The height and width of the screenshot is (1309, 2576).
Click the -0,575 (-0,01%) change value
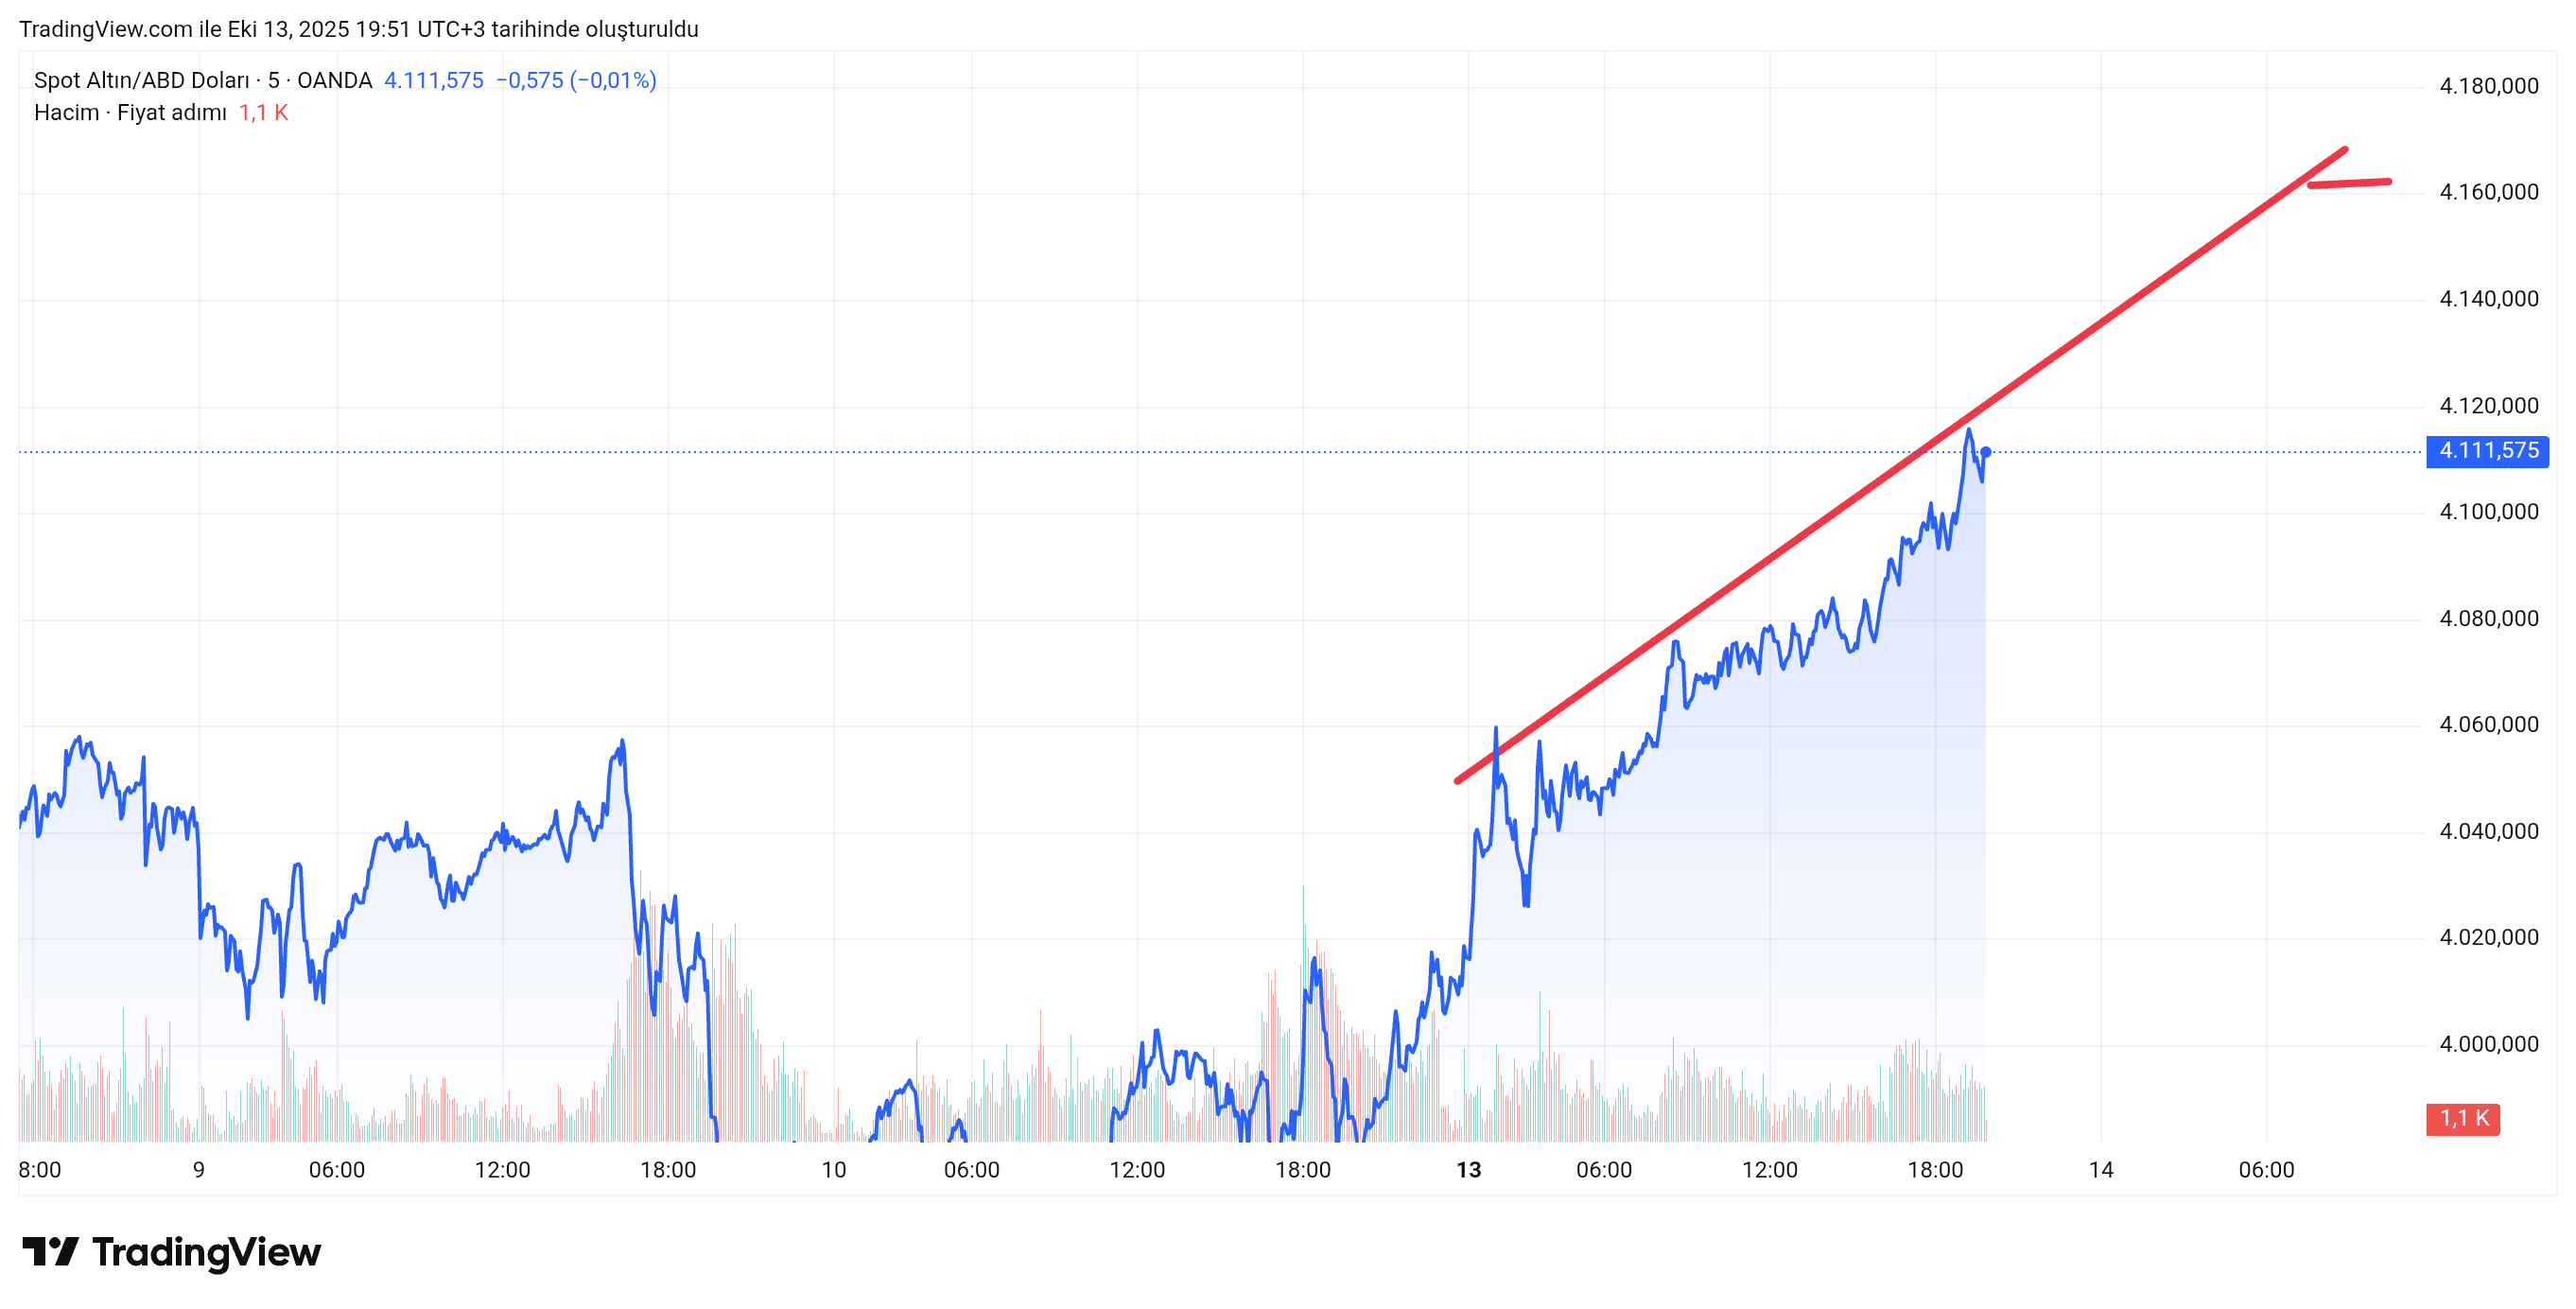576,80
